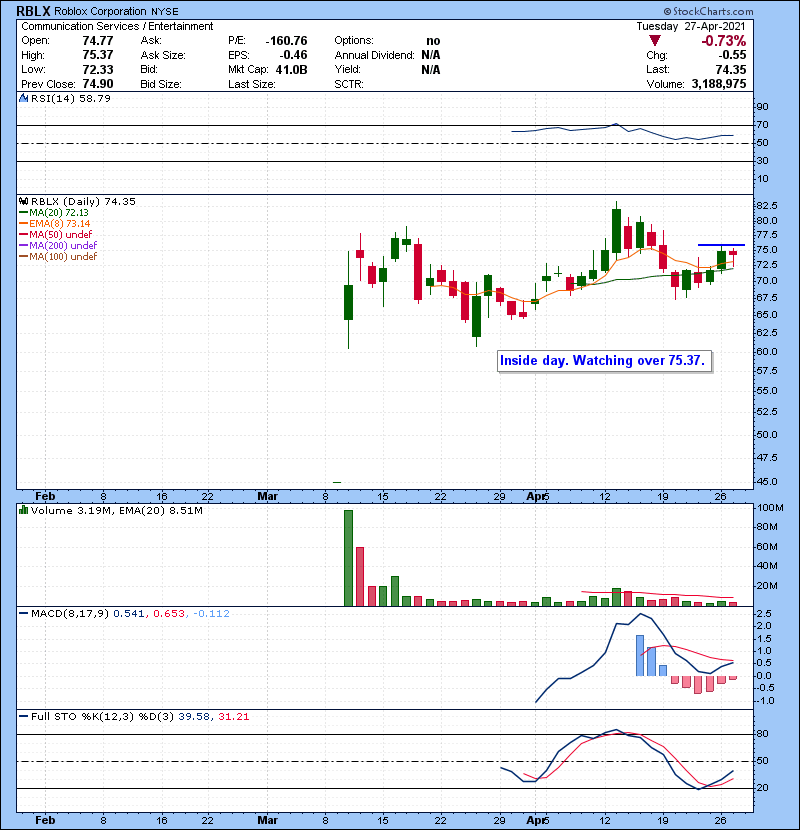This screenshot has height=830, width=800.
Task: Click the NYSE exchange label
Action: coord(165,12)
